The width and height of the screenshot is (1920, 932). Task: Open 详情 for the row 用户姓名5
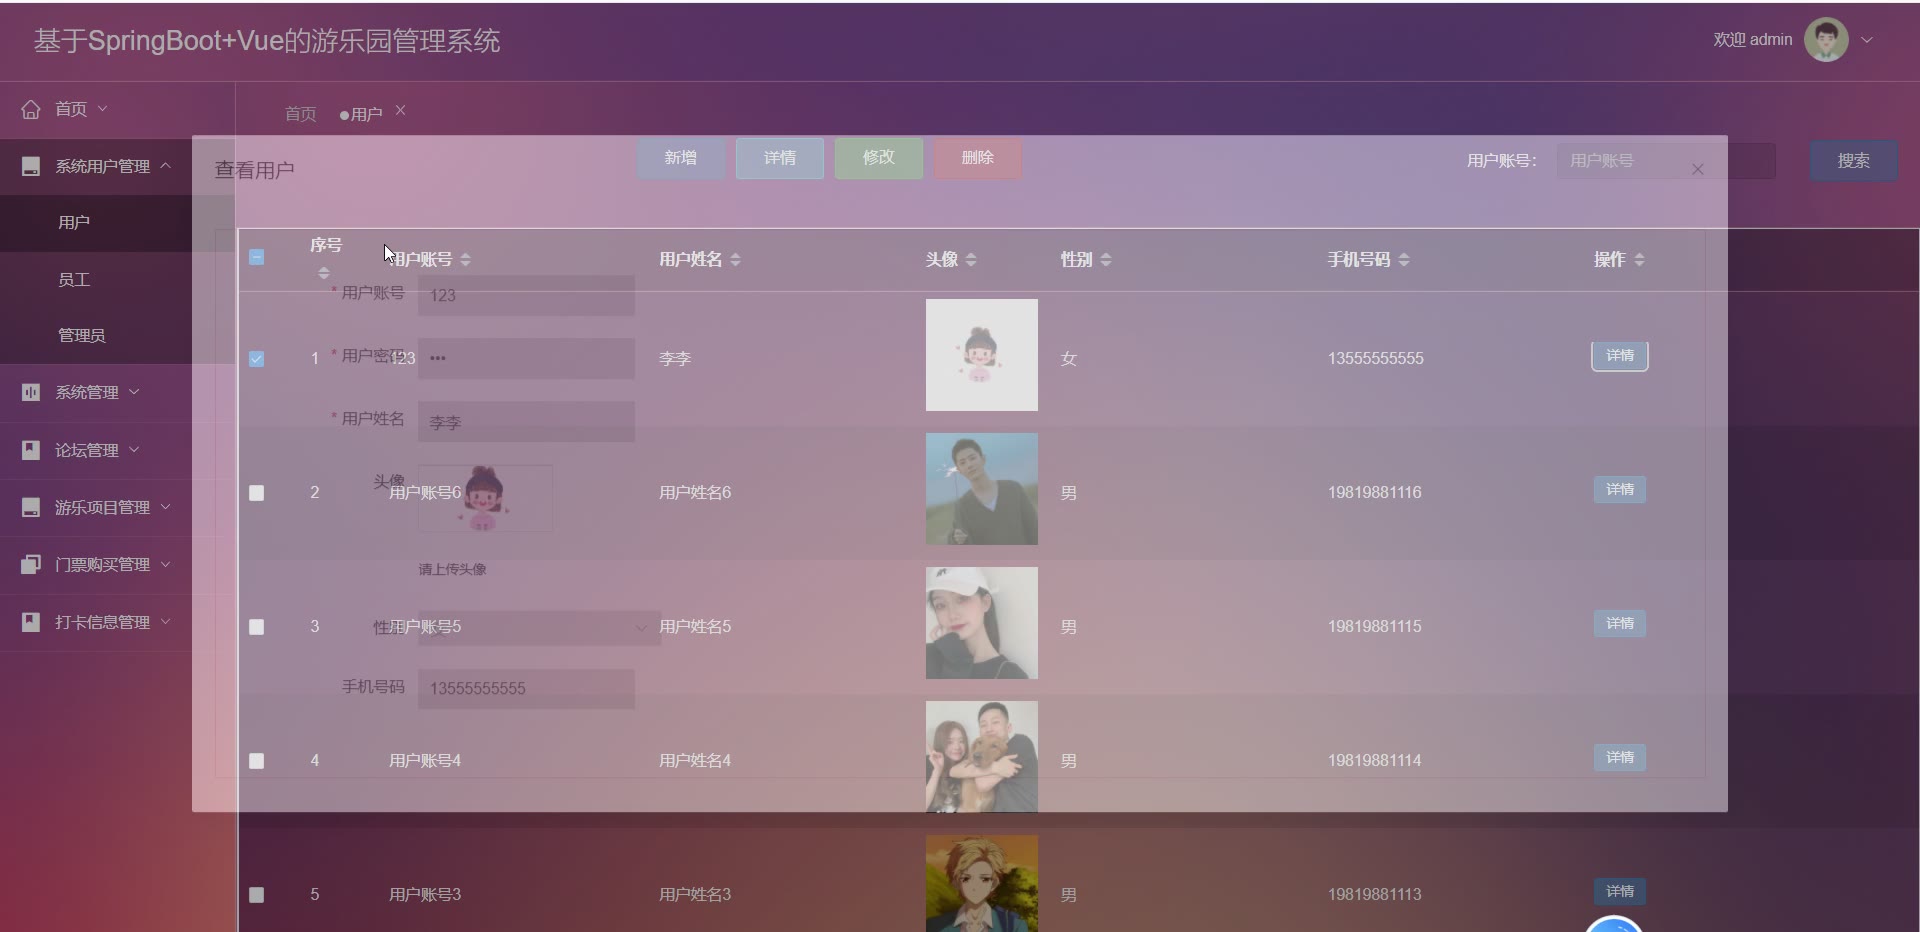click(x=1620, y=624)
